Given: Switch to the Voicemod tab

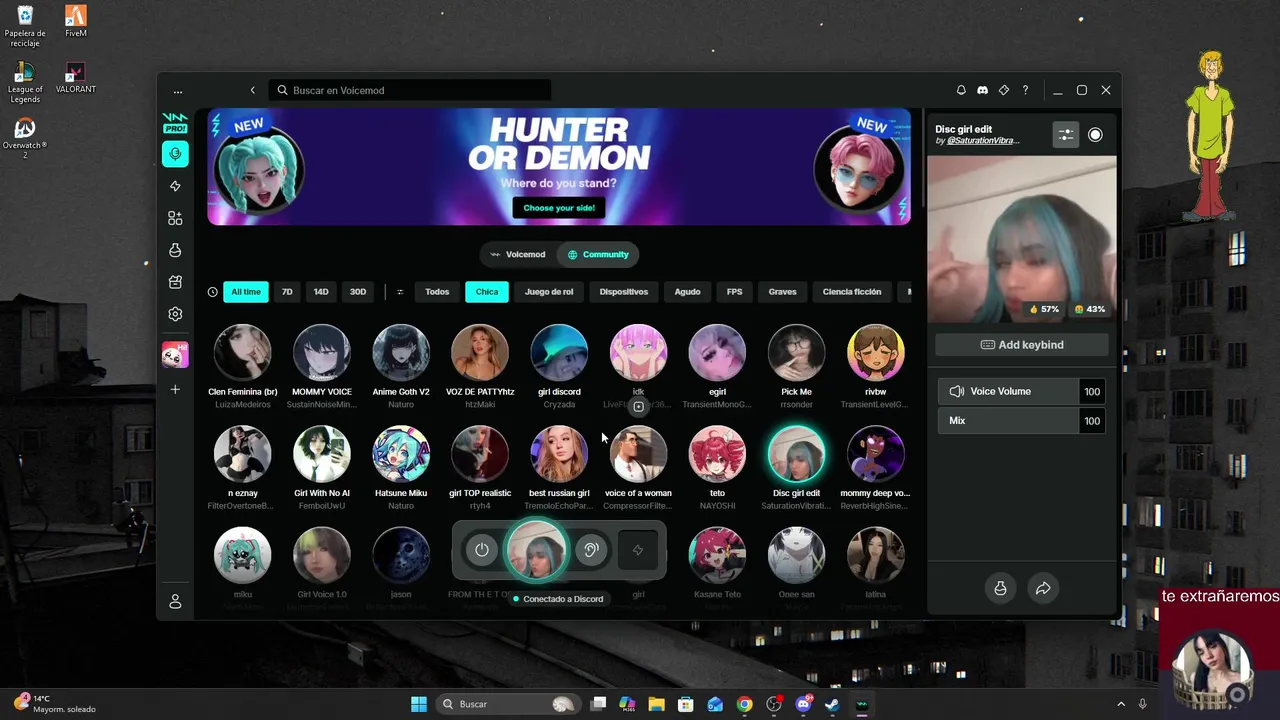Looking at the screenshot, I should click(518, 254).
